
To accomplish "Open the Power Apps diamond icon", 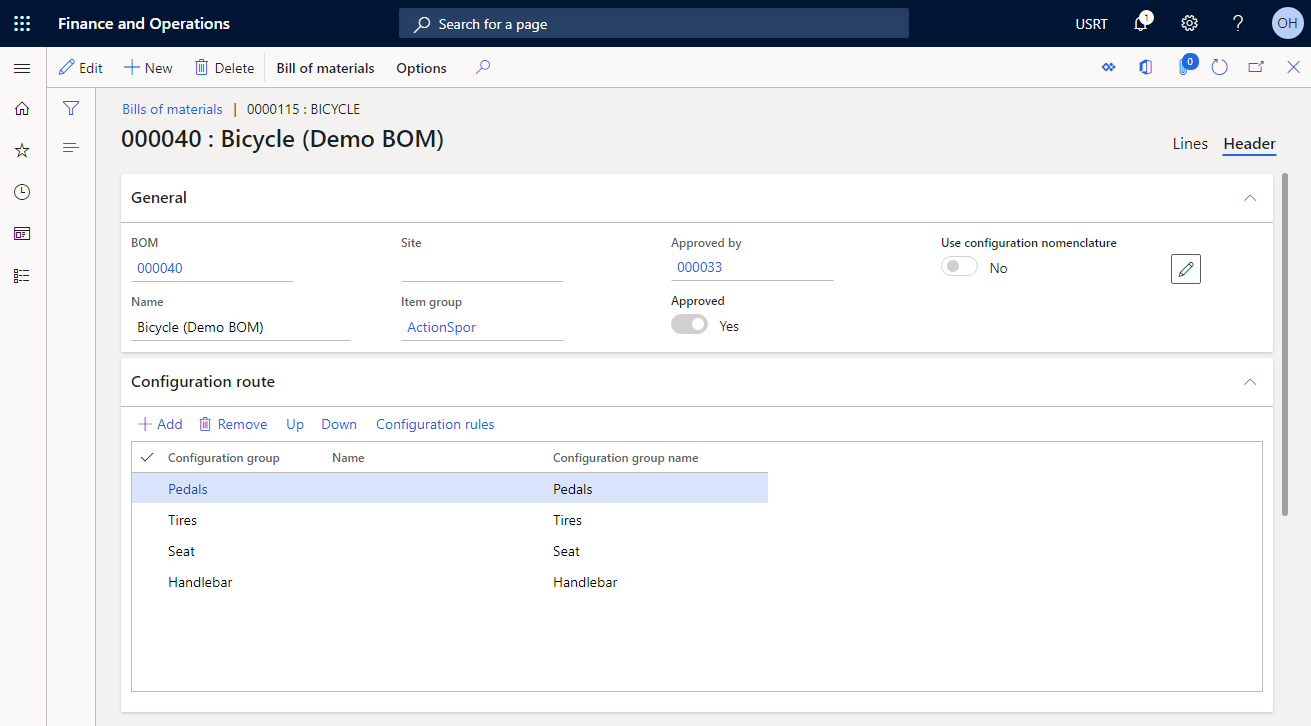I will coord(1108,68).
